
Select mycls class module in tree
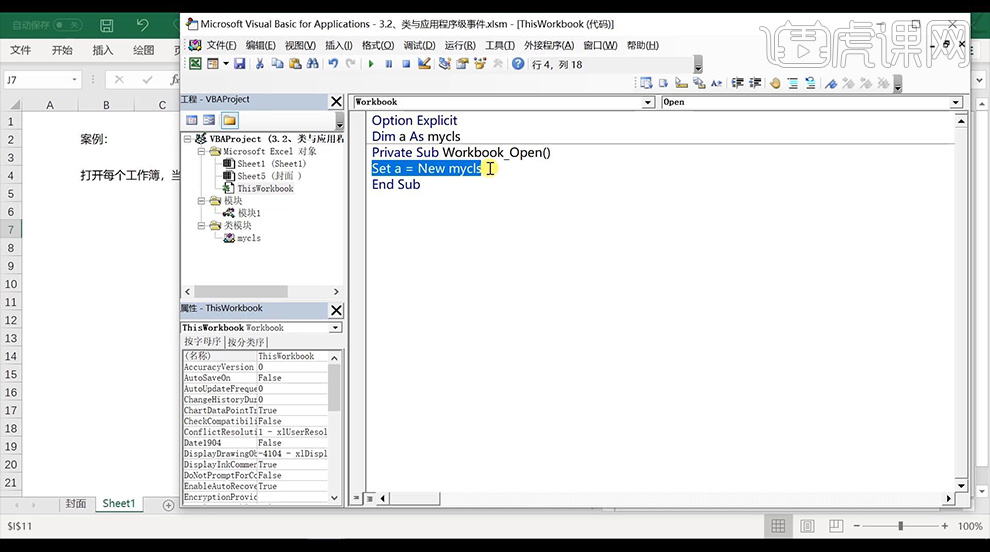(x=248, y=238)
